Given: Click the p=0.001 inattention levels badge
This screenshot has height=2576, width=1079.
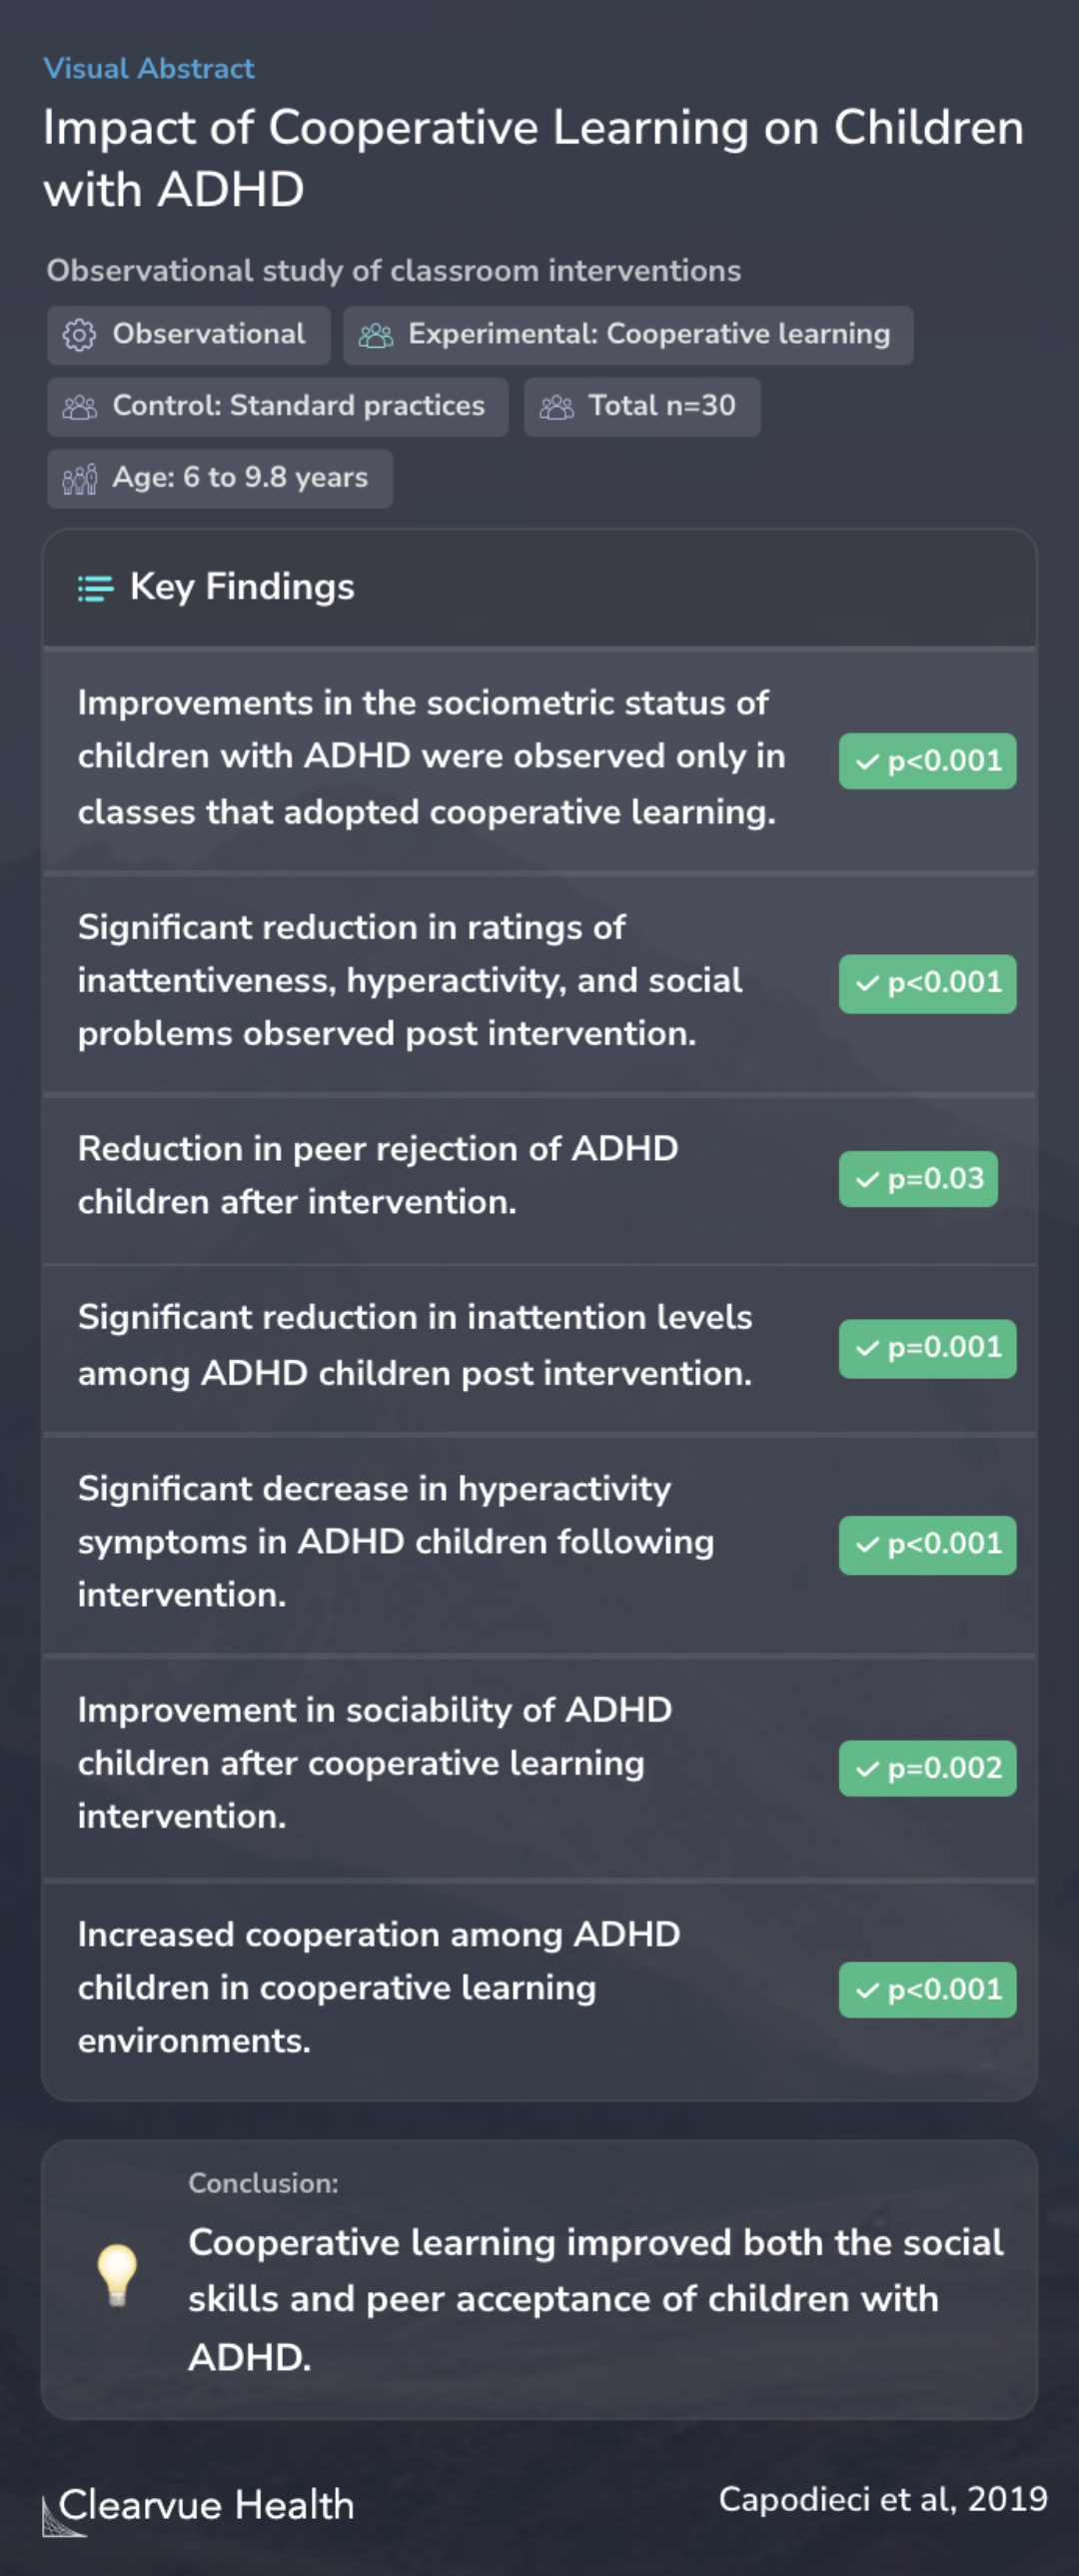Looking at the screenshot, I should (x=927, y=1348).
